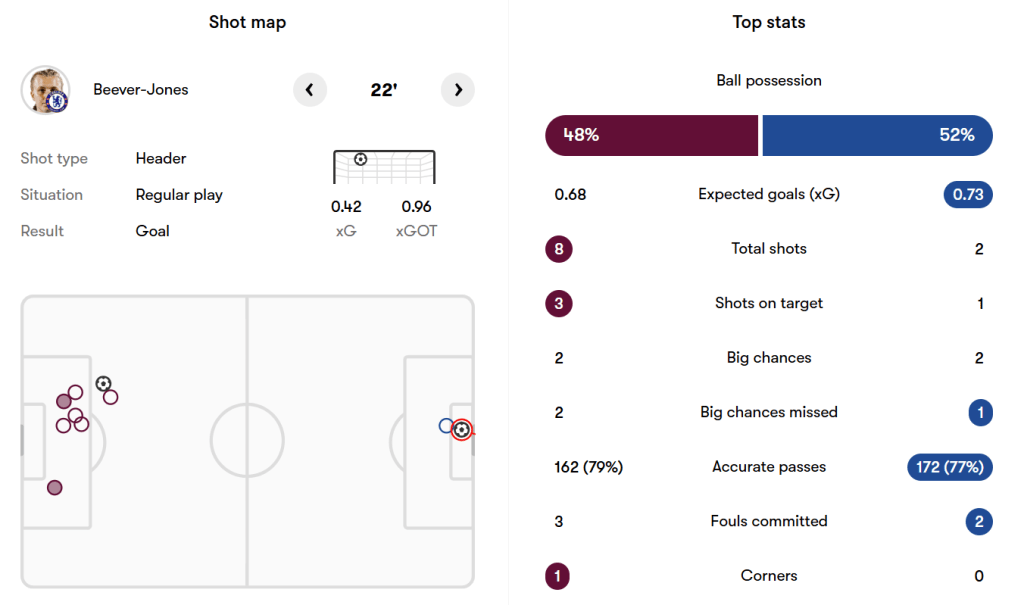Select the football goal marker on left half

103,383
